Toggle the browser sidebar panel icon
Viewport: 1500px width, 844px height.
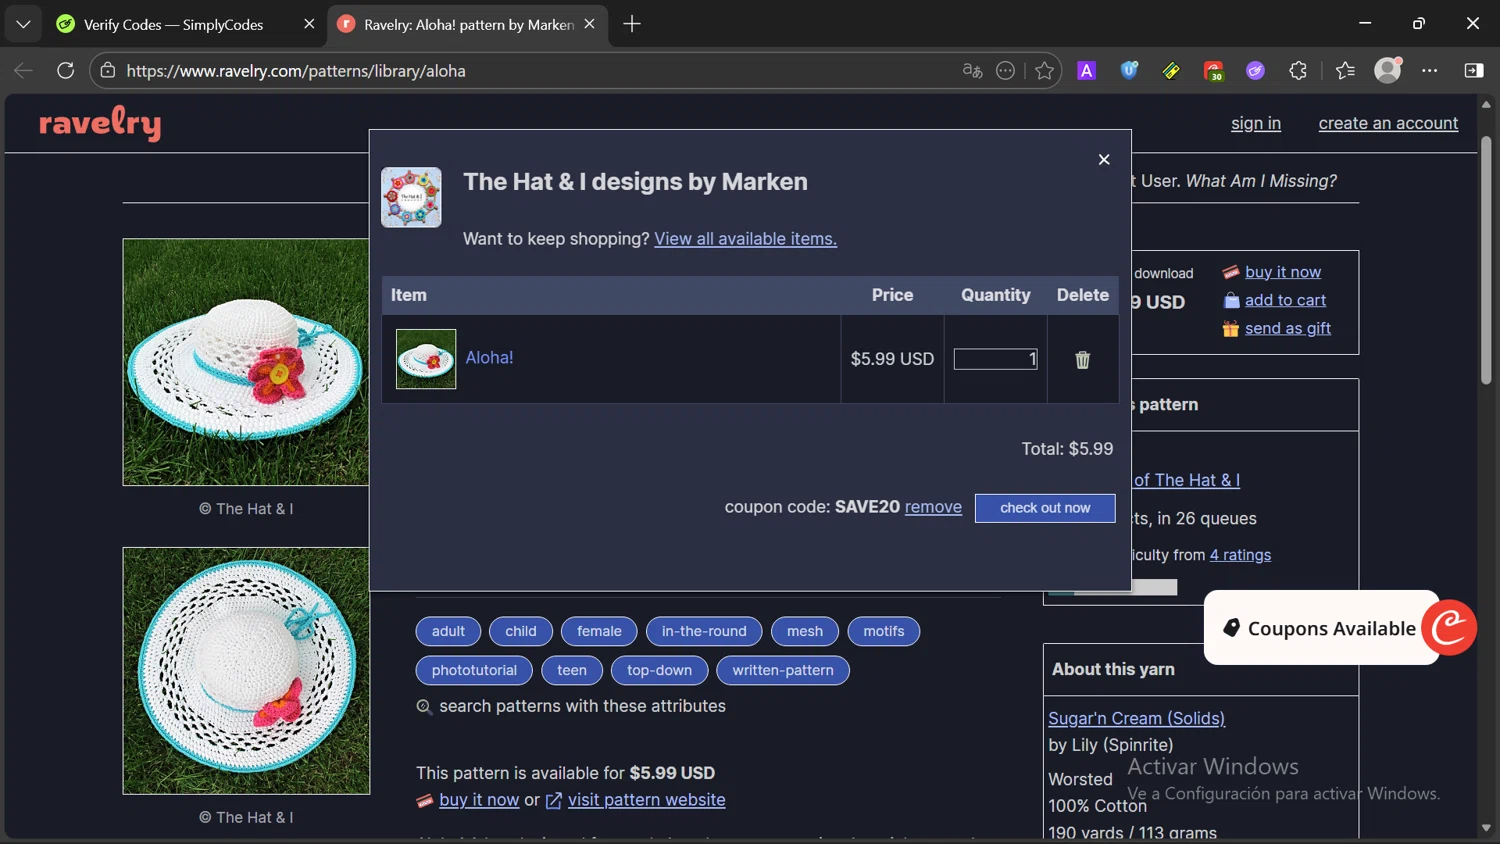click(x=1474, y=70)
